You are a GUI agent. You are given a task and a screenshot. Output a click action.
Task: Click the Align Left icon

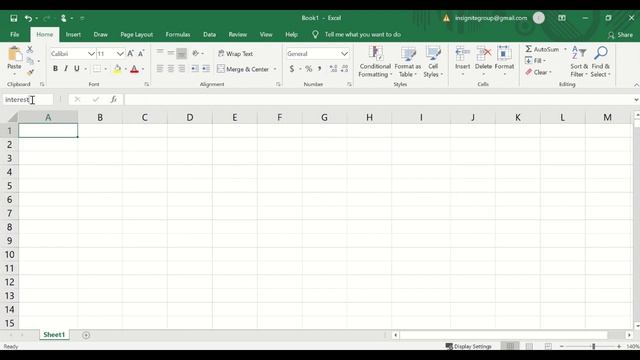(x=160, y=69)
